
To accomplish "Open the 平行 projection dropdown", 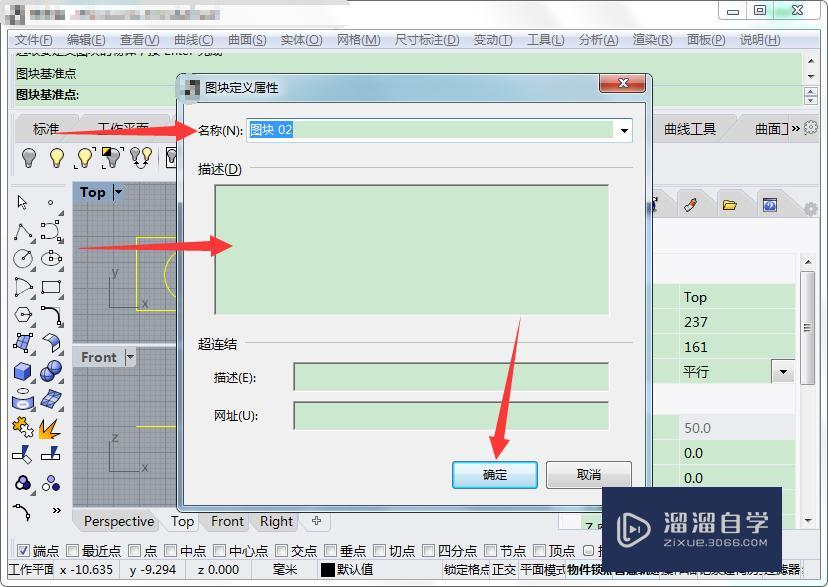I will (x=783, y=372).
